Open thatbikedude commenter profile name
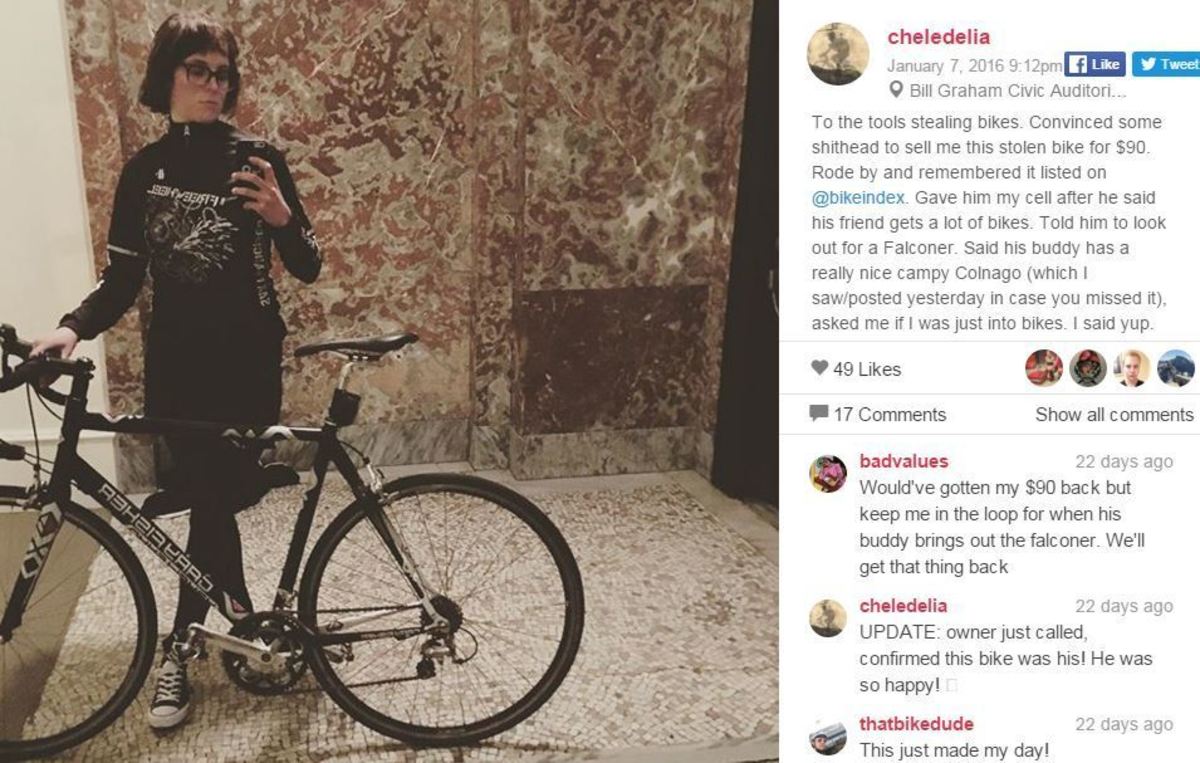This screenshot has height=763, width=1200. pos(916,724)
